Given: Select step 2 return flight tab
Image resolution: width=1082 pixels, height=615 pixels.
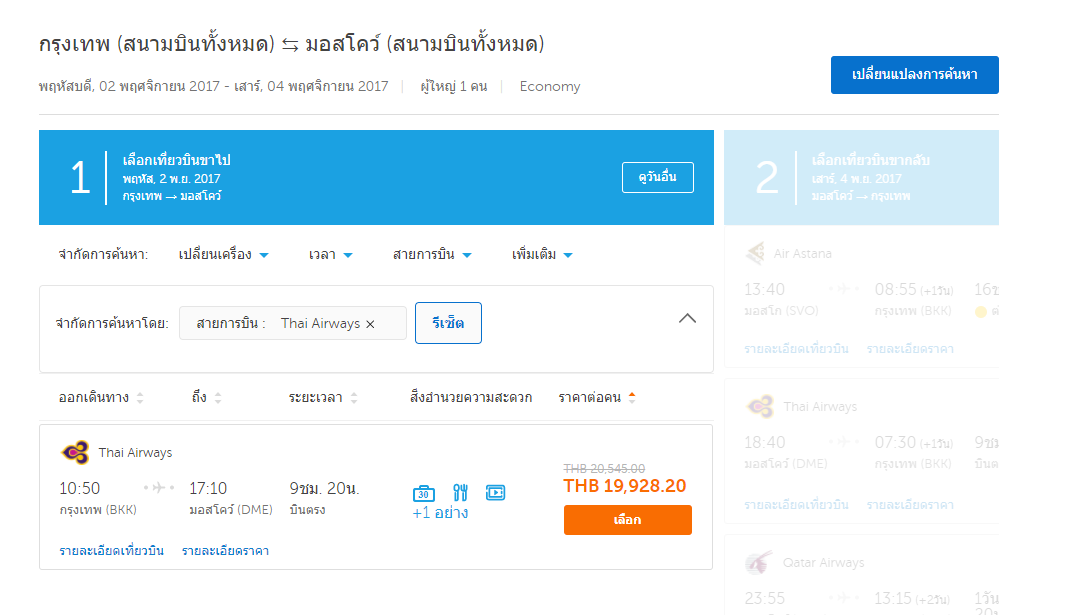Looking at the screenshot, I should (x=861, y=177).
